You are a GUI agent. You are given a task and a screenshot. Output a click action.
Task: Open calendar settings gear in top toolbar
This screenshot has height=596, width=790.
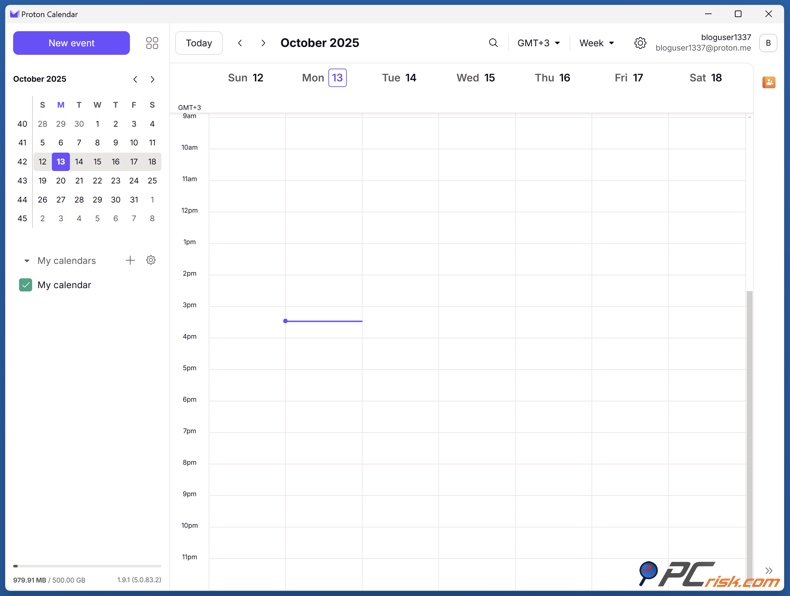pyautogui.click(x=640, y=43)
